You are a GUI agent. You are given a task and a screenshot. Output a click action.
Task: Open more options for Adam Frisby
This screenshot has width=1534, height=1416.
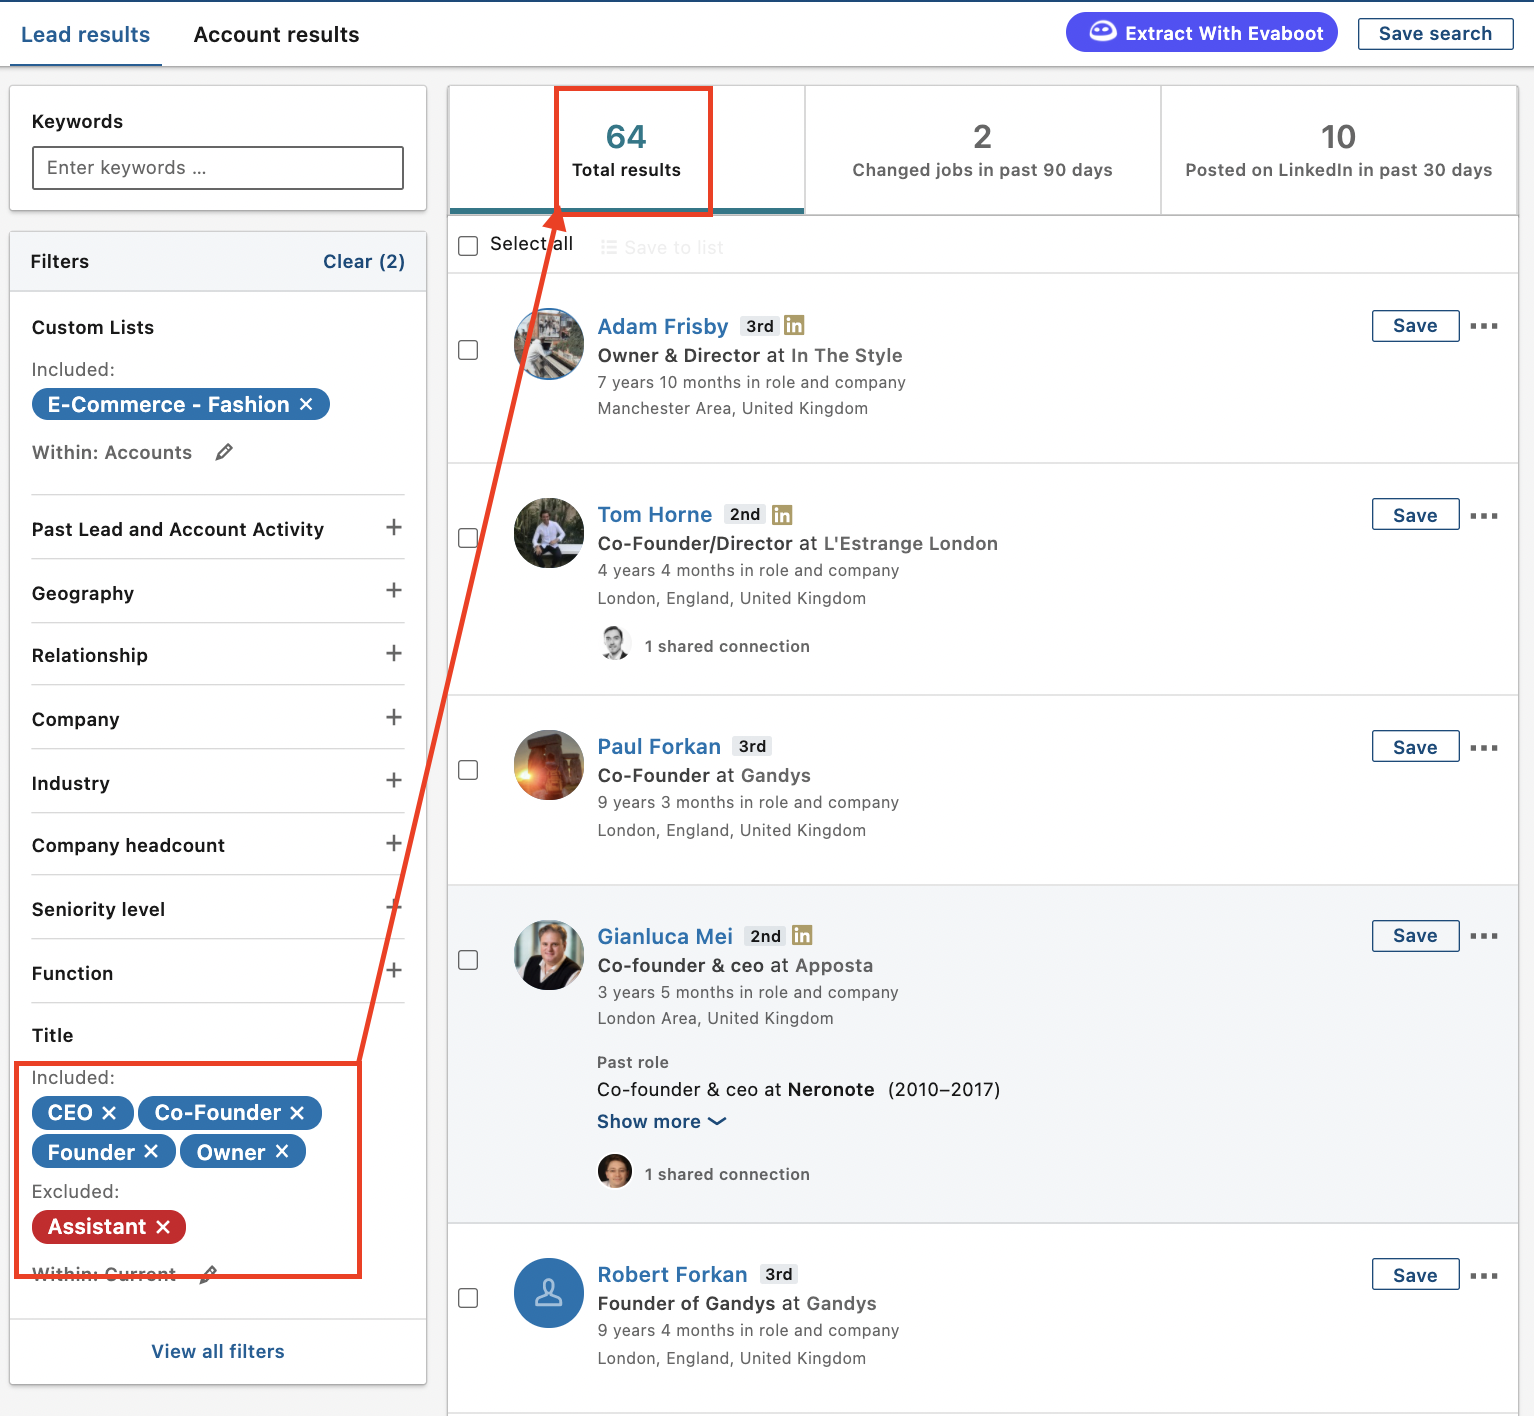(1484, 326)
